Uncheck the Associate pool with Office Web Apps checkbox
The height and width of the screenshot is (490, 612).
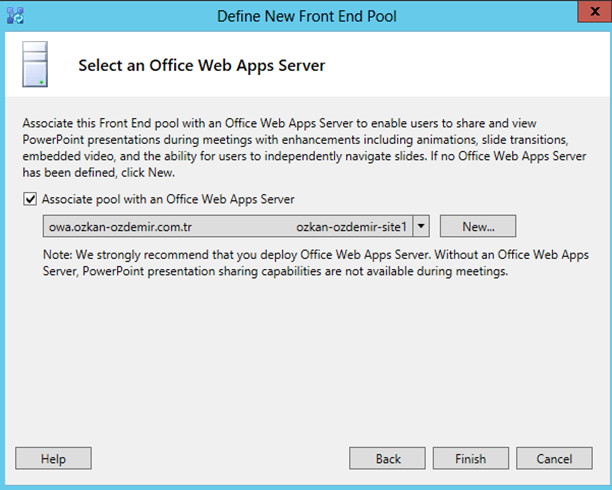coord(30,199)
